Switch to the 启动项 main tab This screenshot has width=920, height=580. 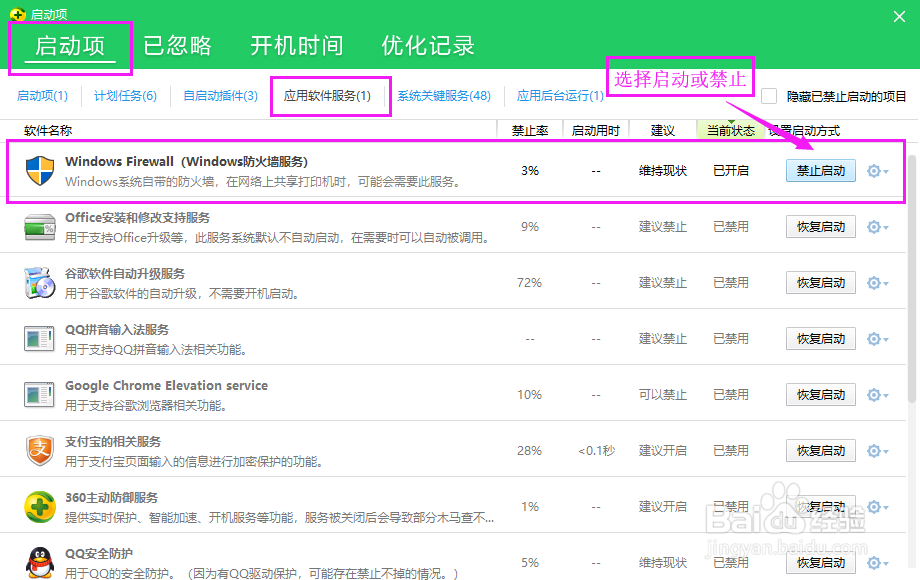(x=70, y=46)
